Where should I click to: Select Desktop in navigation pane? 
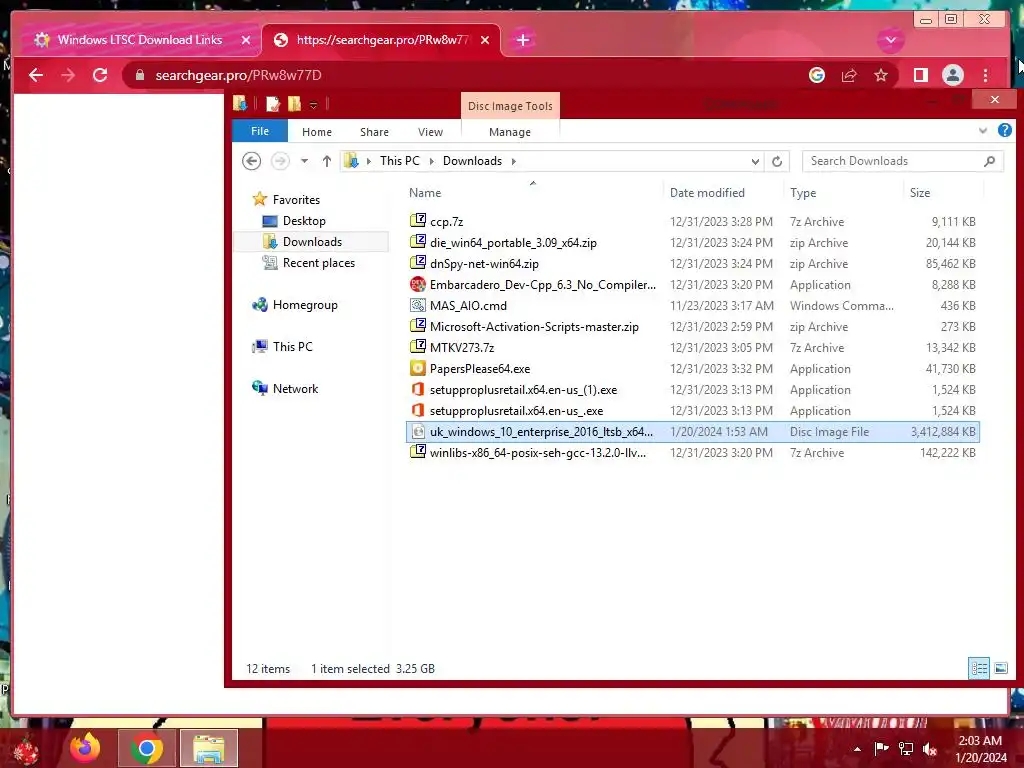pyautogui.click(x=304, y=221)
